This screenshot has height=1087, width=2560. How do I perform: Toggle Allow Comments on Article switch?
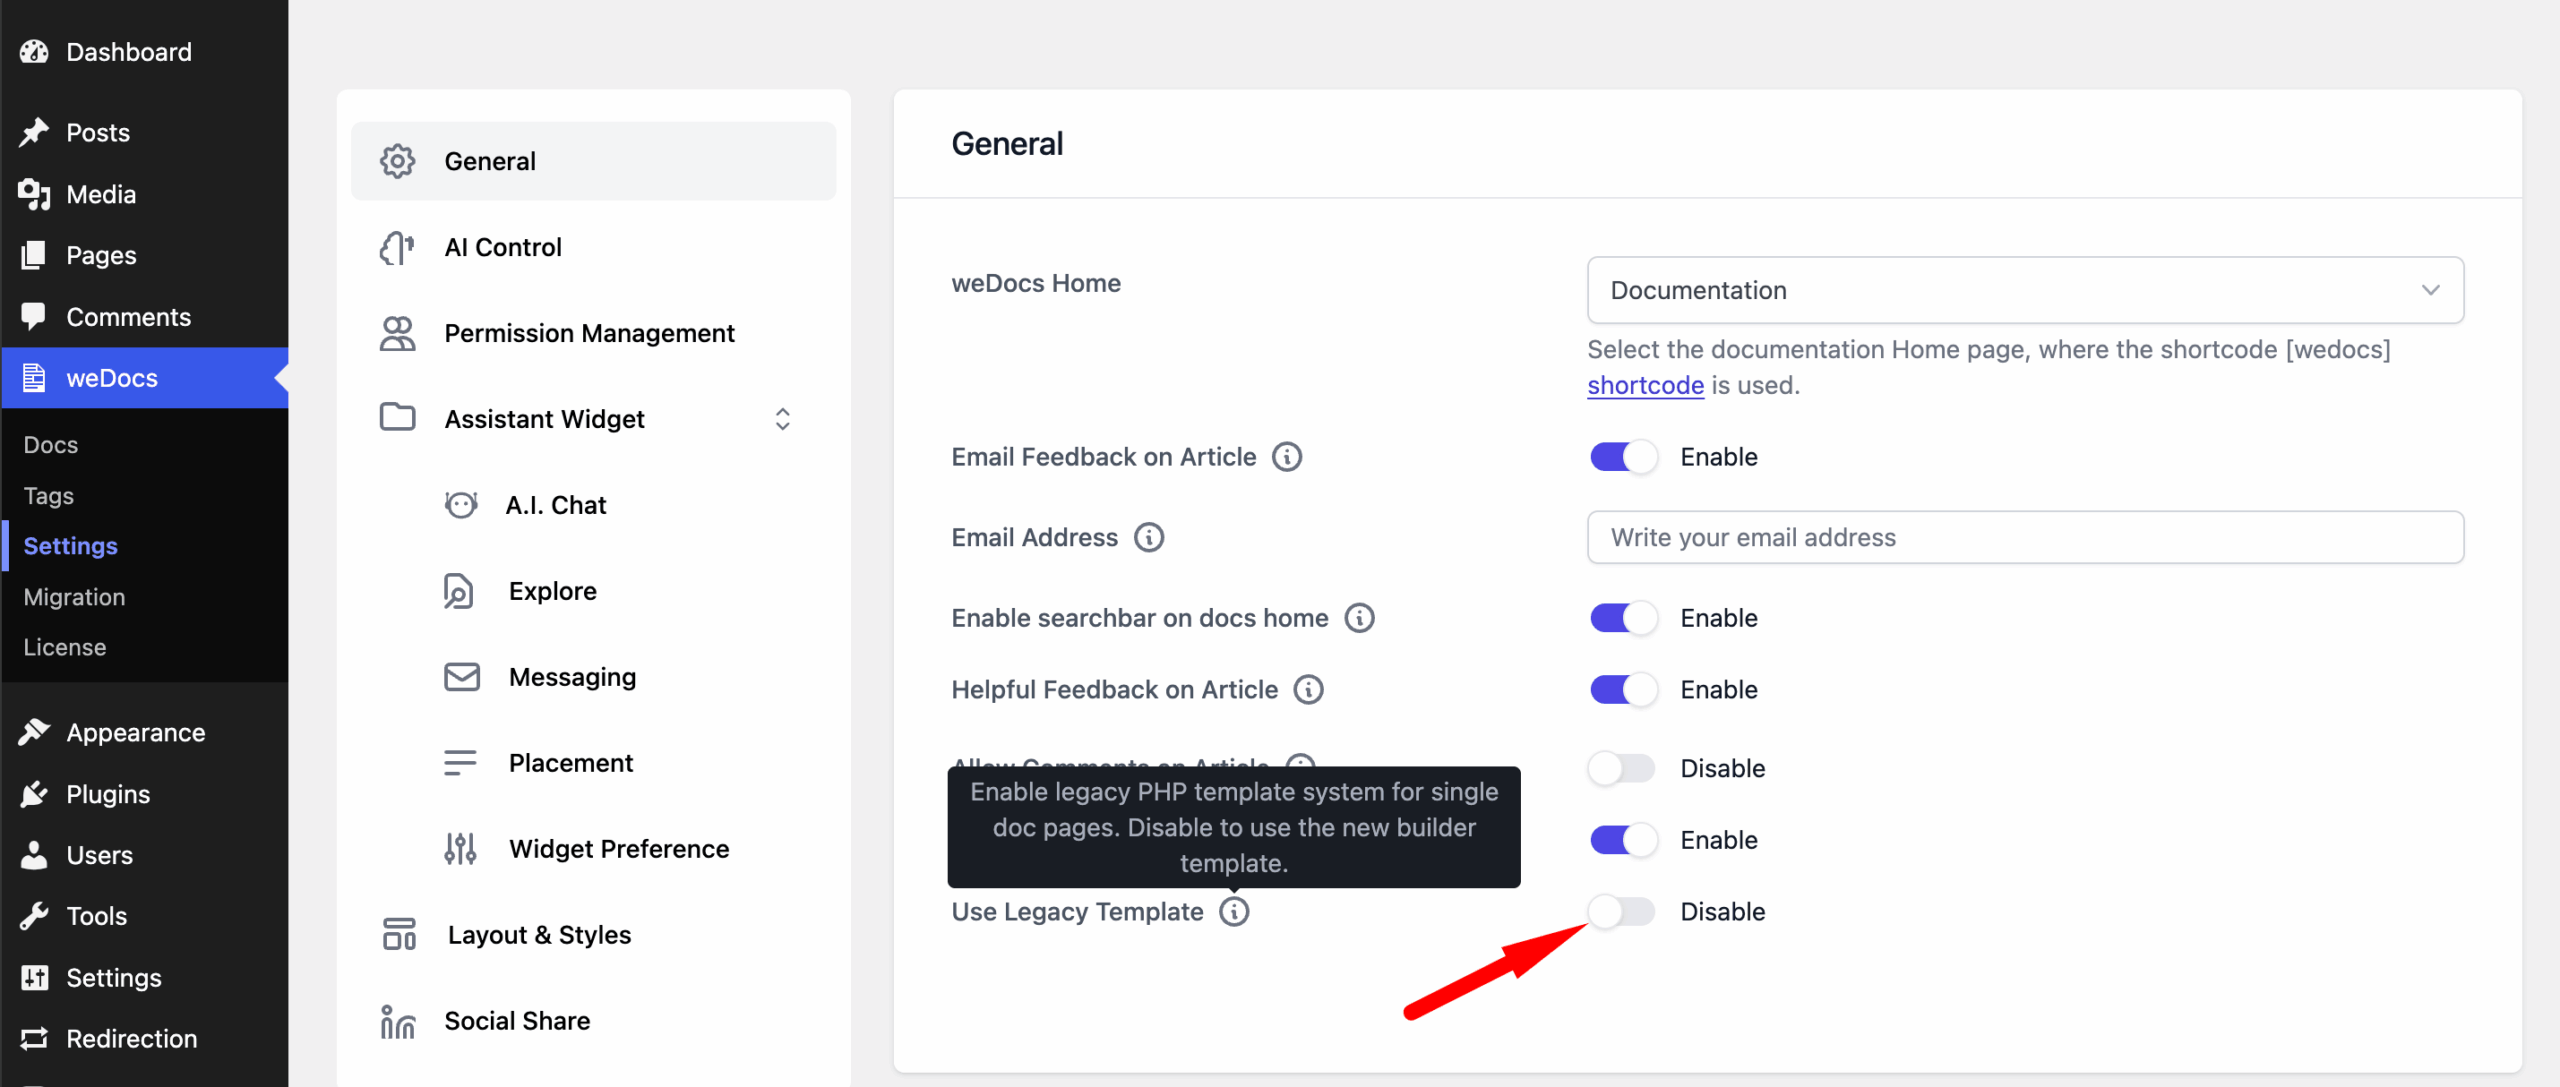1622,769
